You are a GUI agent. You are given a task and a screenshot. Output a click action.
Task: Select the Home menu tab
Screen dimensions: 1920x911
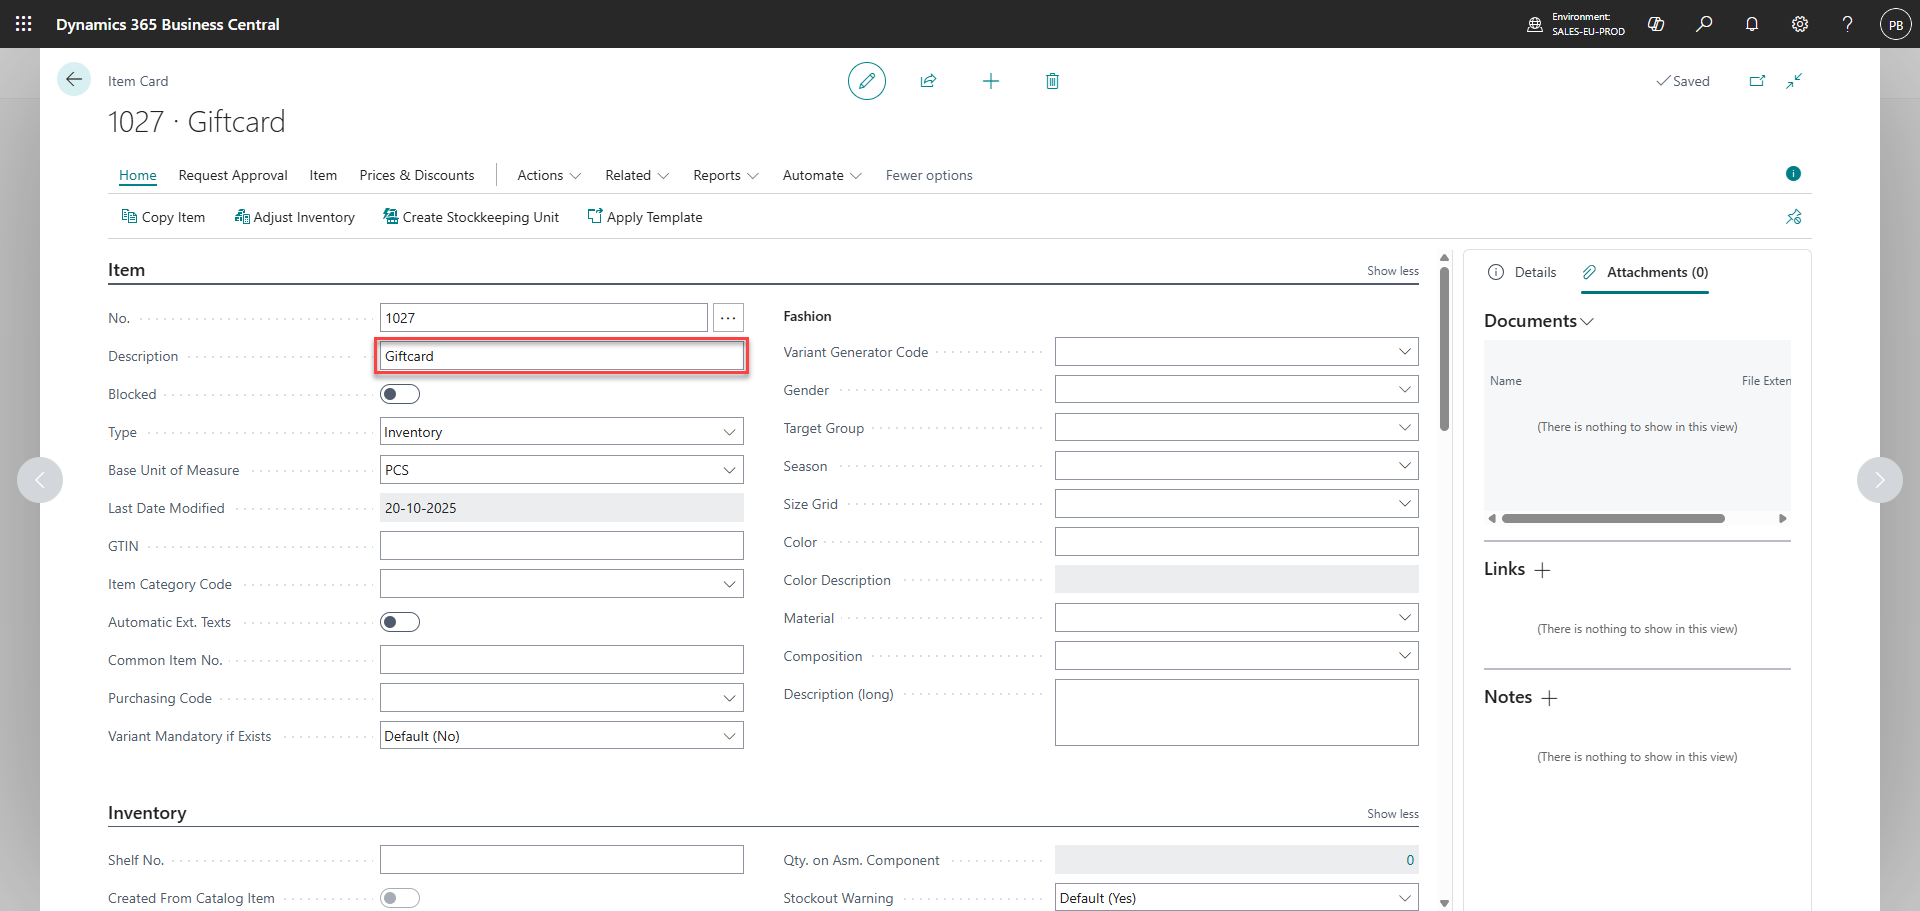[x=138, y=175]
